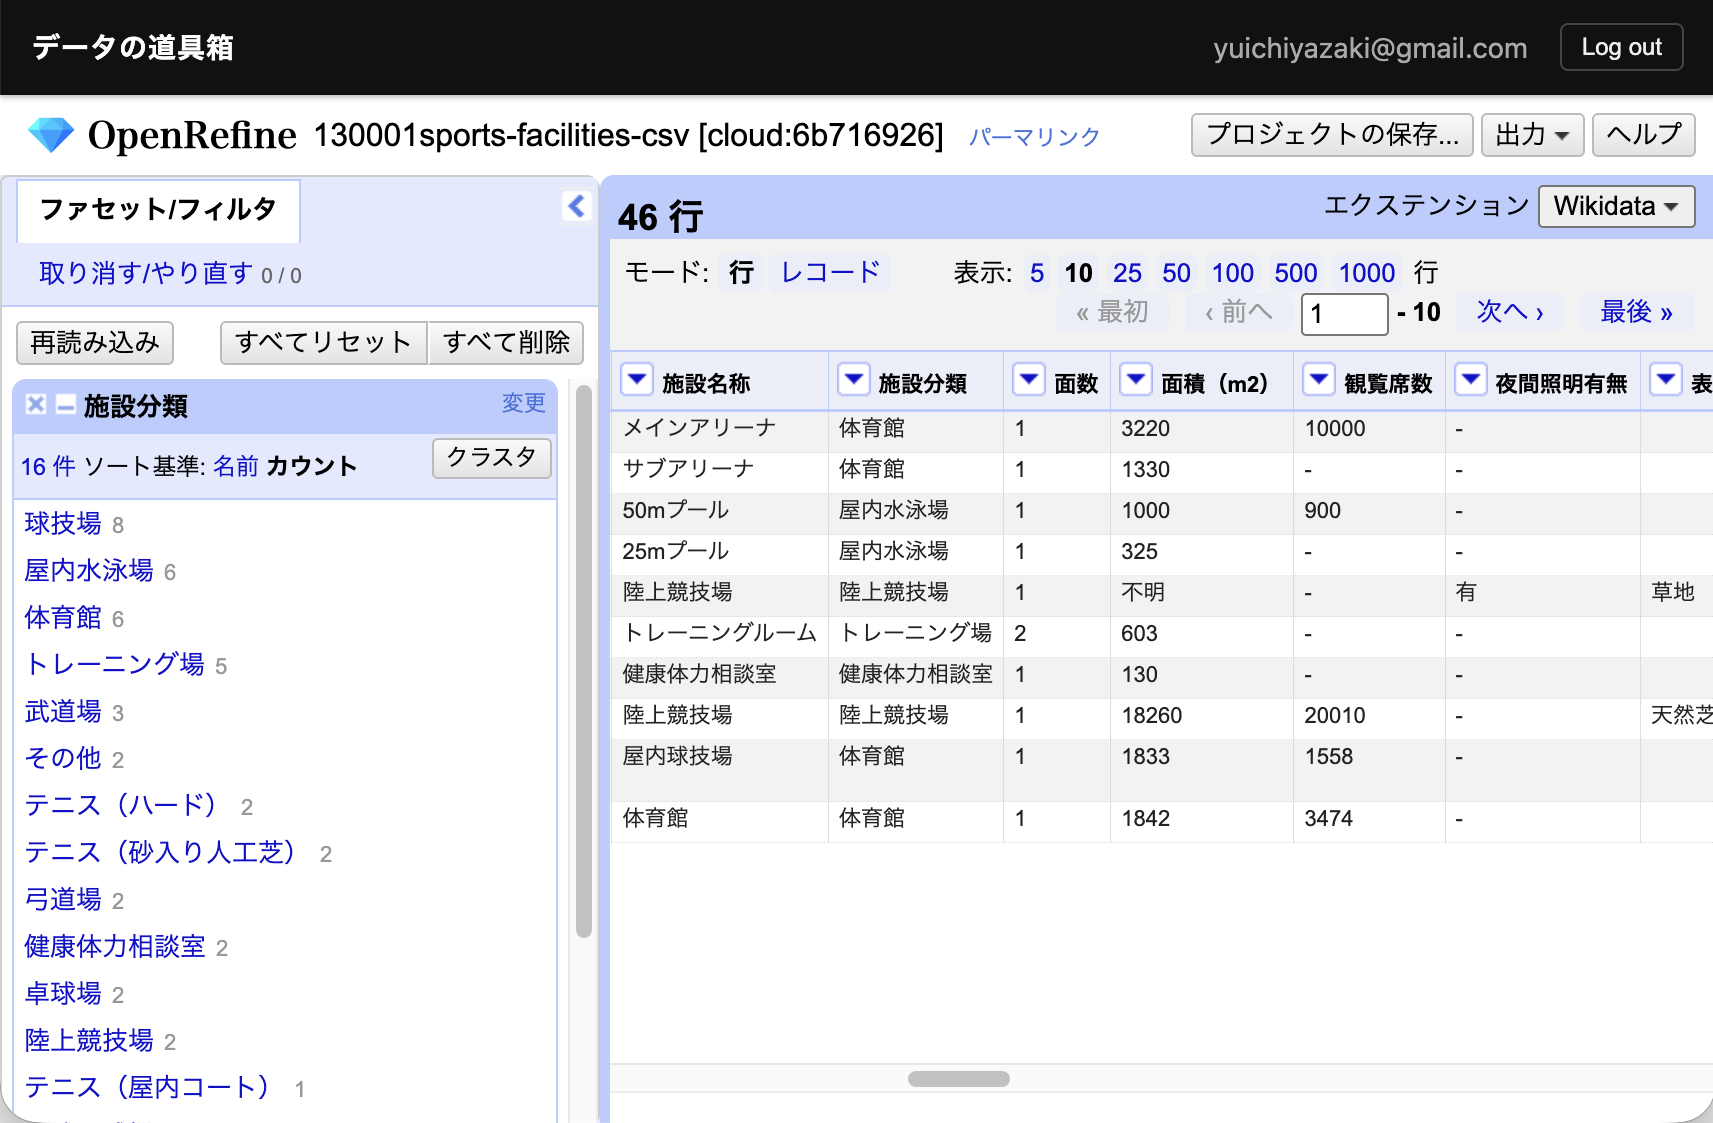Select the ファセット/フィルタ tab
Screen dimensions: 1713x1123
point(158,209)
